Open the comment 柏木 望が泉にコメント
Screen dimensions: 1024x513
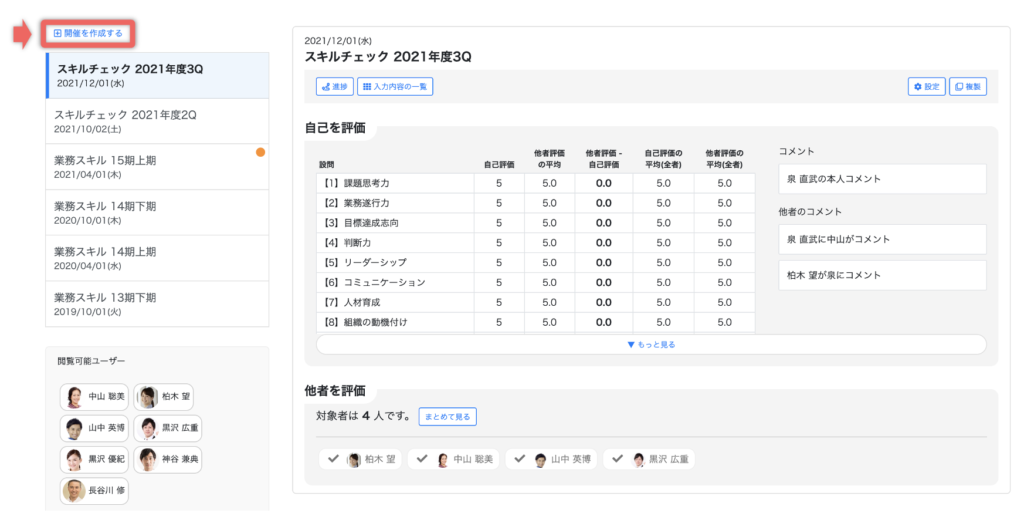pyautogui.click(x=881, y=275)
